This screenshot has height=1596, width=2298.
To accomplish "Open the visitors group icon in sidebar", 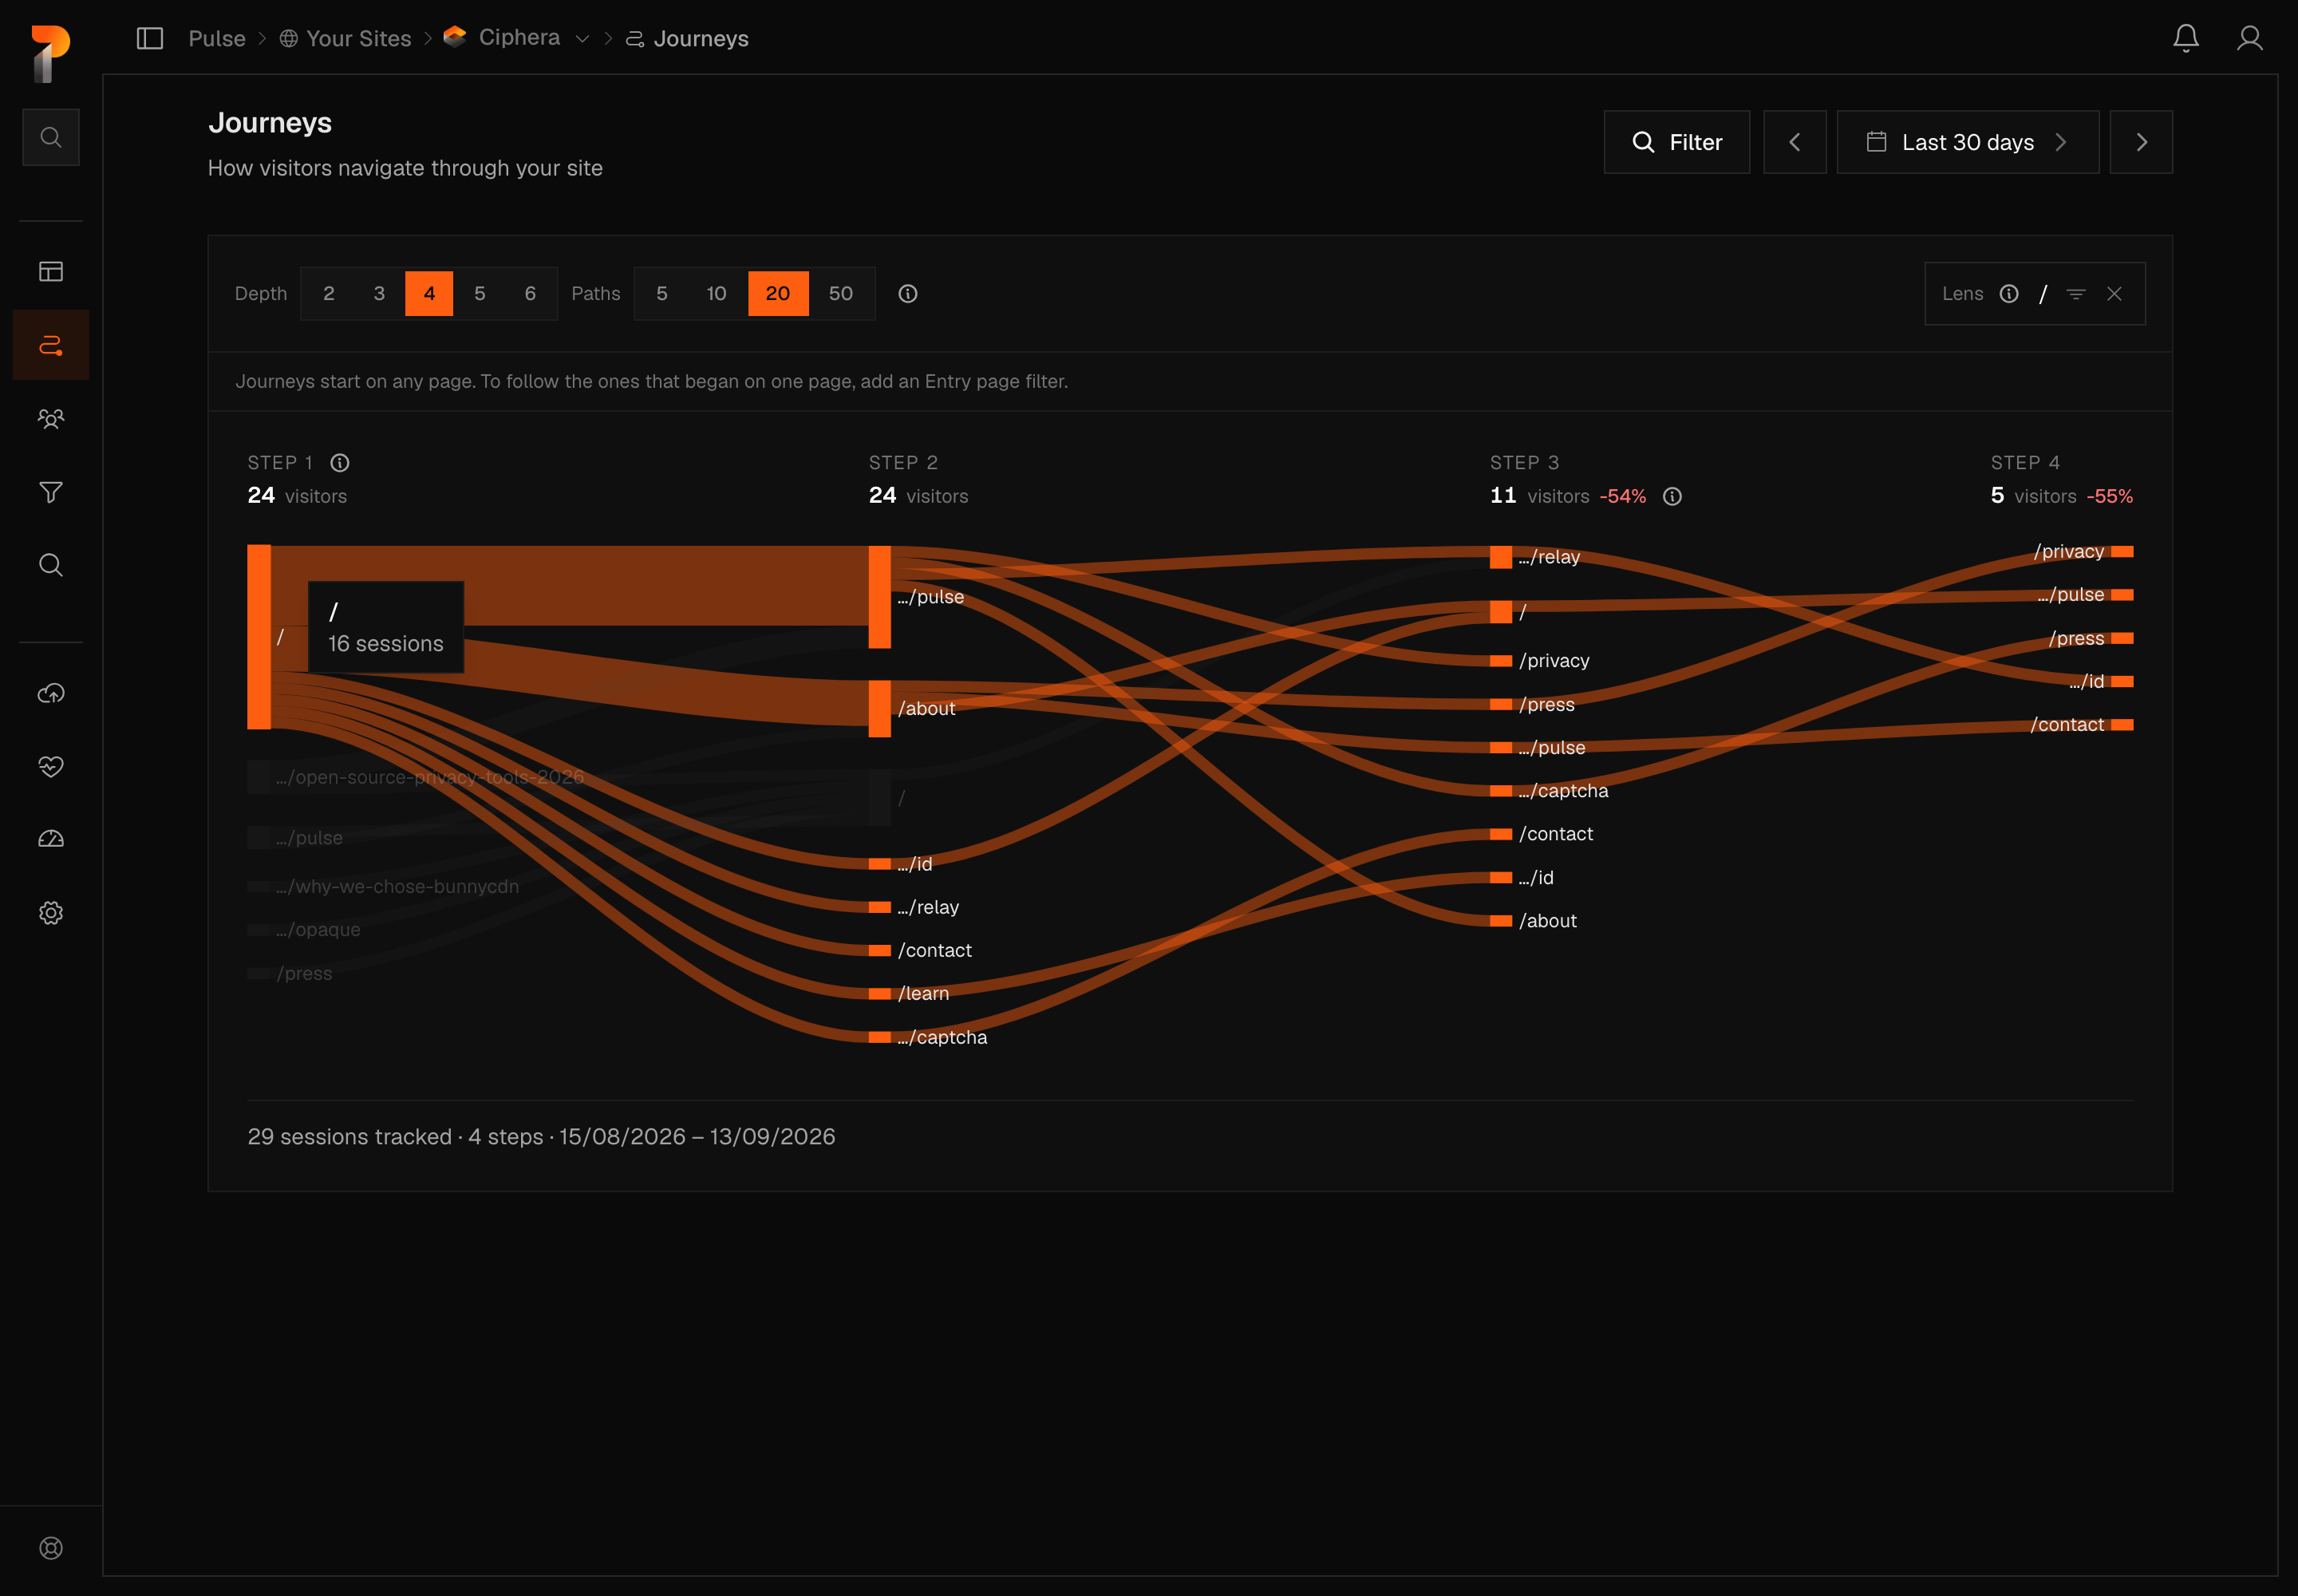I will point(51,419).
